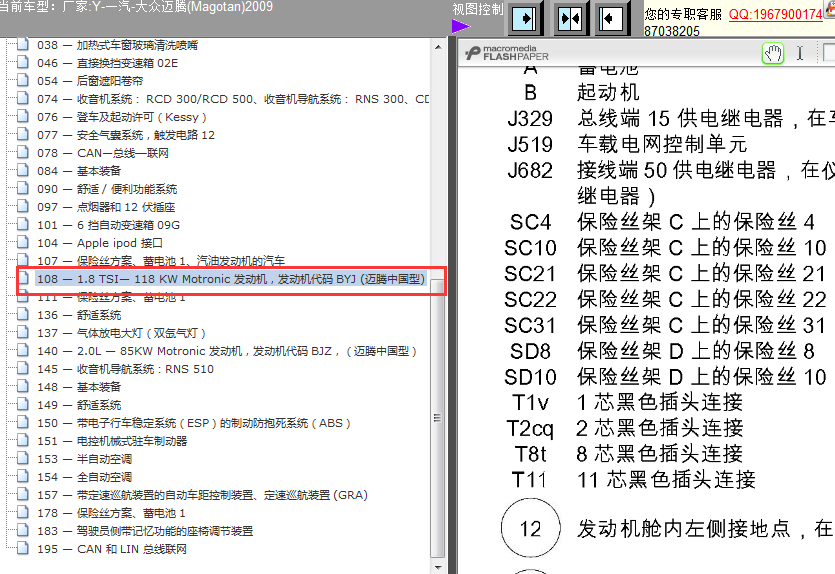Open 183 驾驶员侧带记忆功能的座椅调节装置
Image resolution: width=835 pixels, height=574 pixels.
[145, 531]
